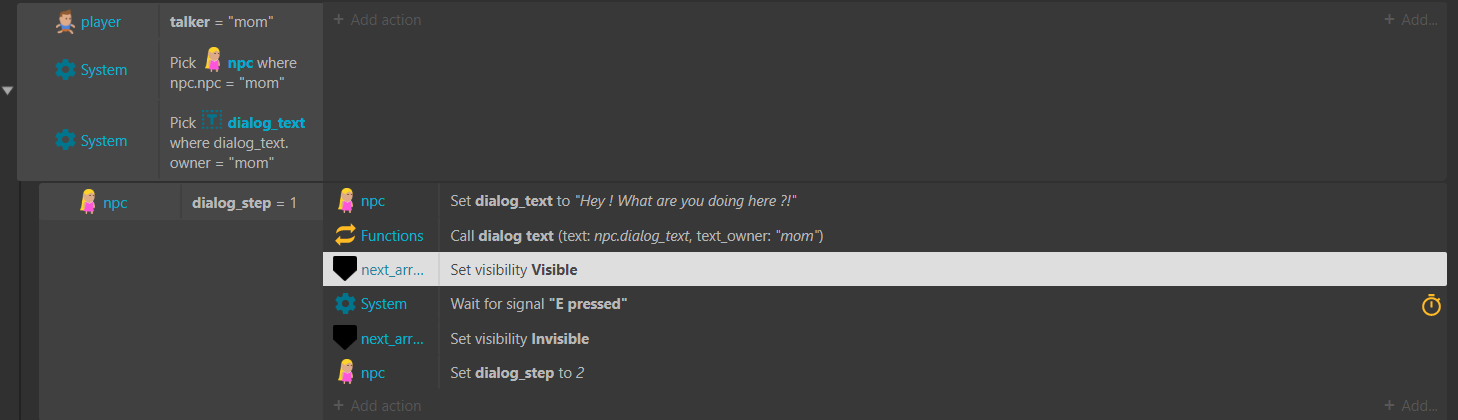1458x420 pixels.
Task: Click the Functions arrows icon
Action: [x=345, y=236]
